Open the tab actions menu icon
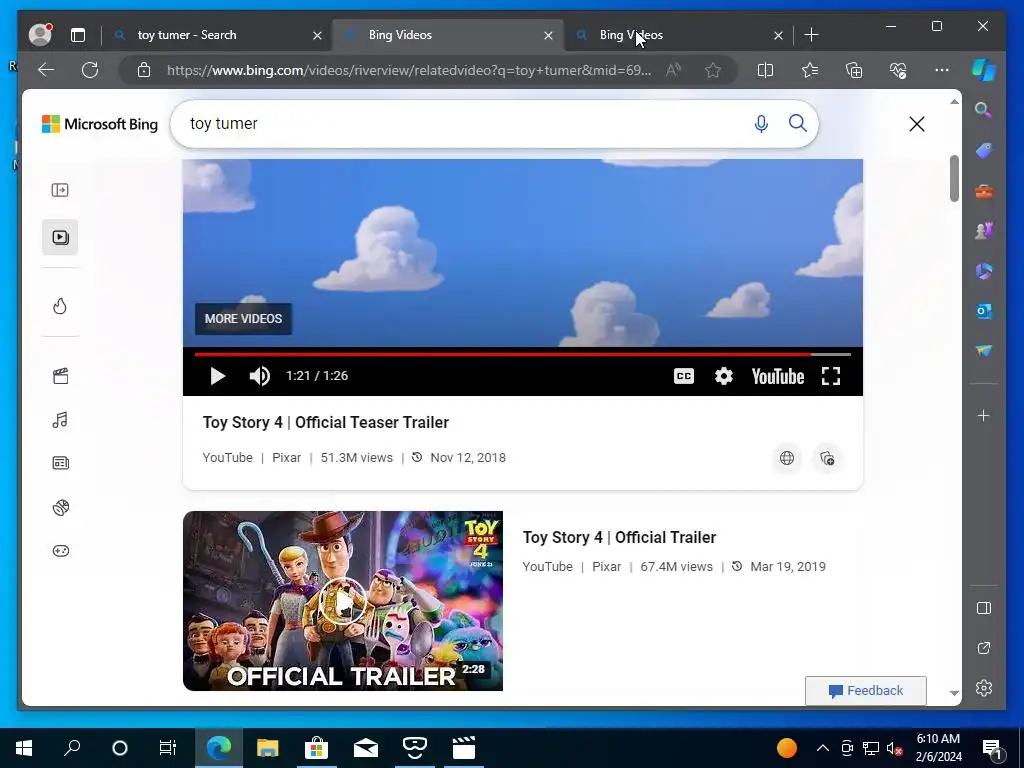 coord(78,35)
